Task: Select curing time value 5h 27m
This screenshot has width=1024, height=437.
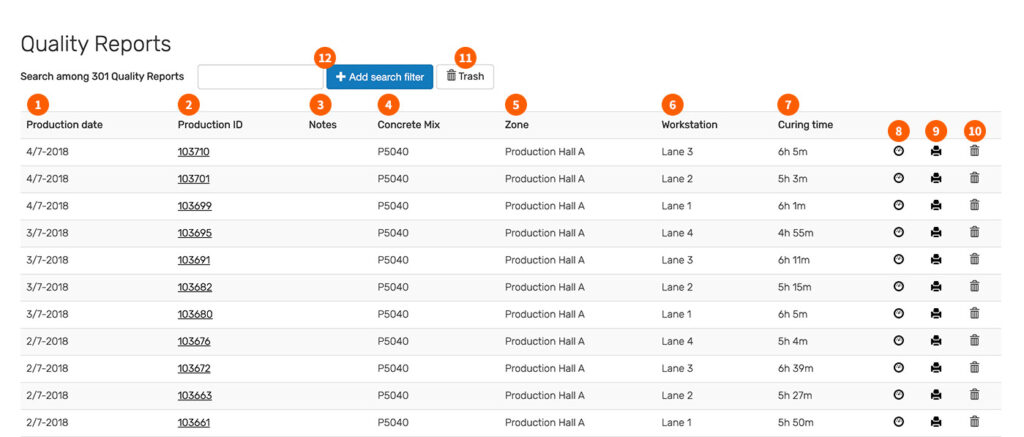Action: [x=795, y=395]
